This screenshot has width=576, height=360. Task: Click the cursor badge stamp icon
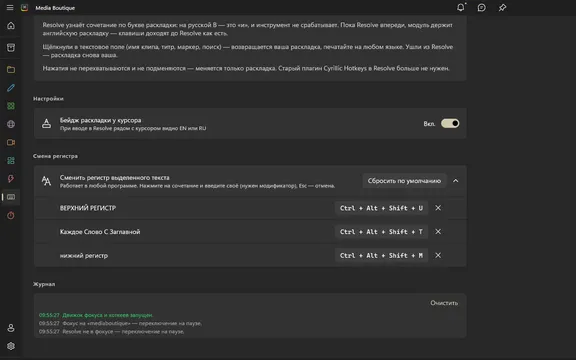(x=46, y=123)
